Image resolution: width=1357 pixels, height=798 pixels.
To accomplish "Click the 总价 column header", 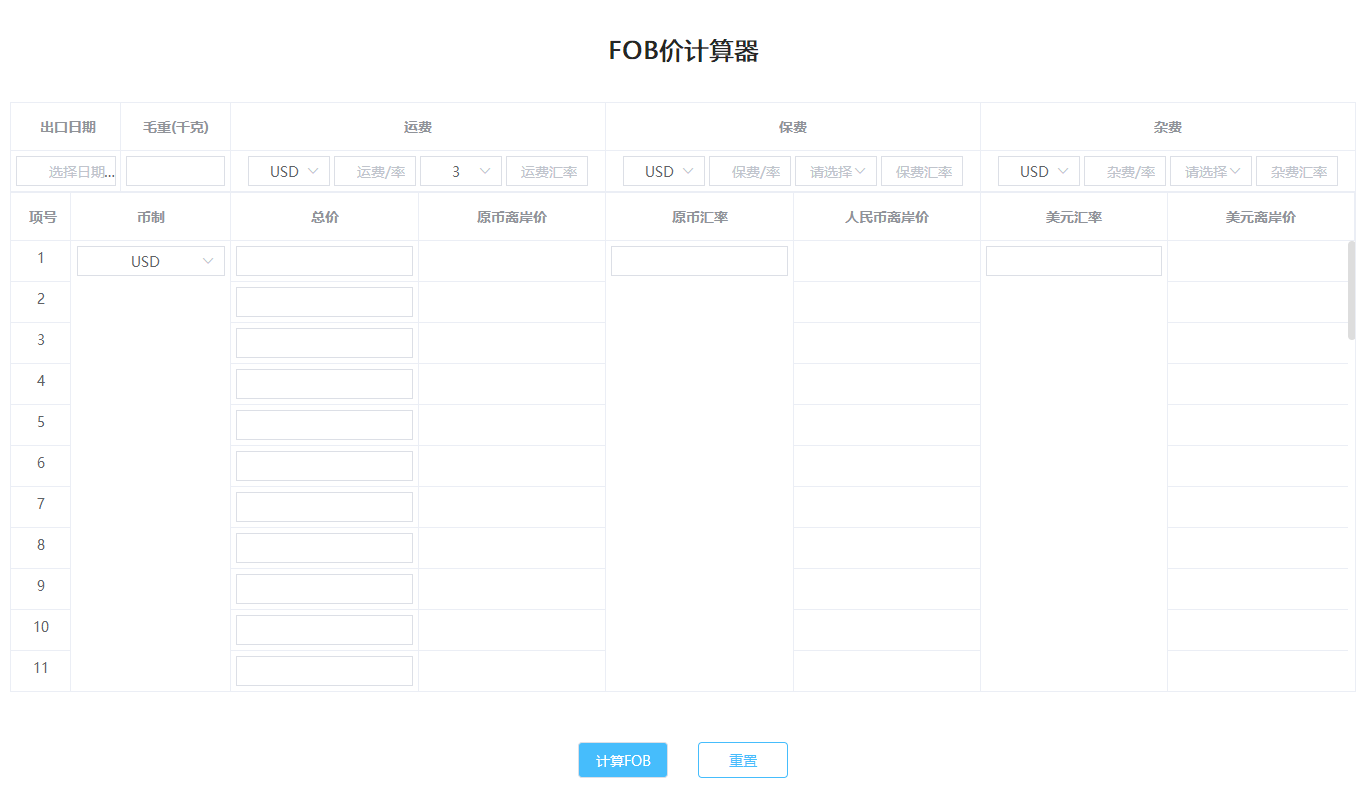I will (324, 217).
